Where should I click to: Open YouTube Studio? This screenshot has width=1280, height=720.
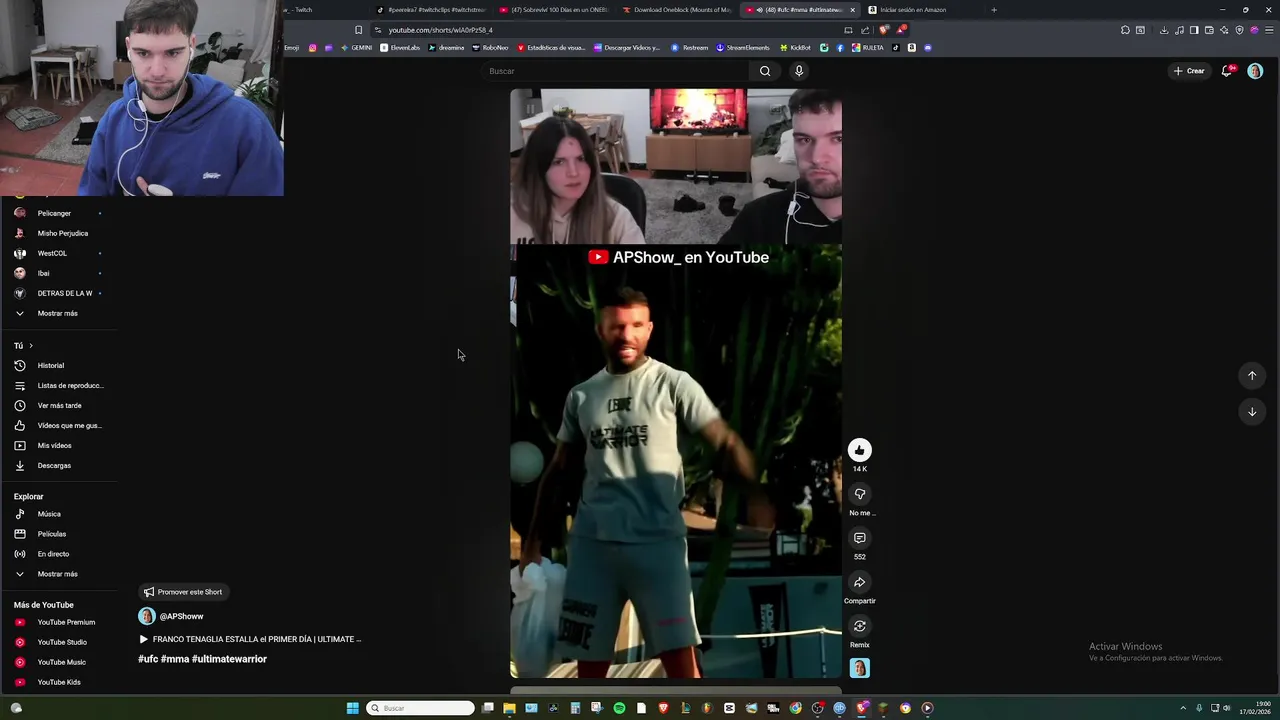60,642
